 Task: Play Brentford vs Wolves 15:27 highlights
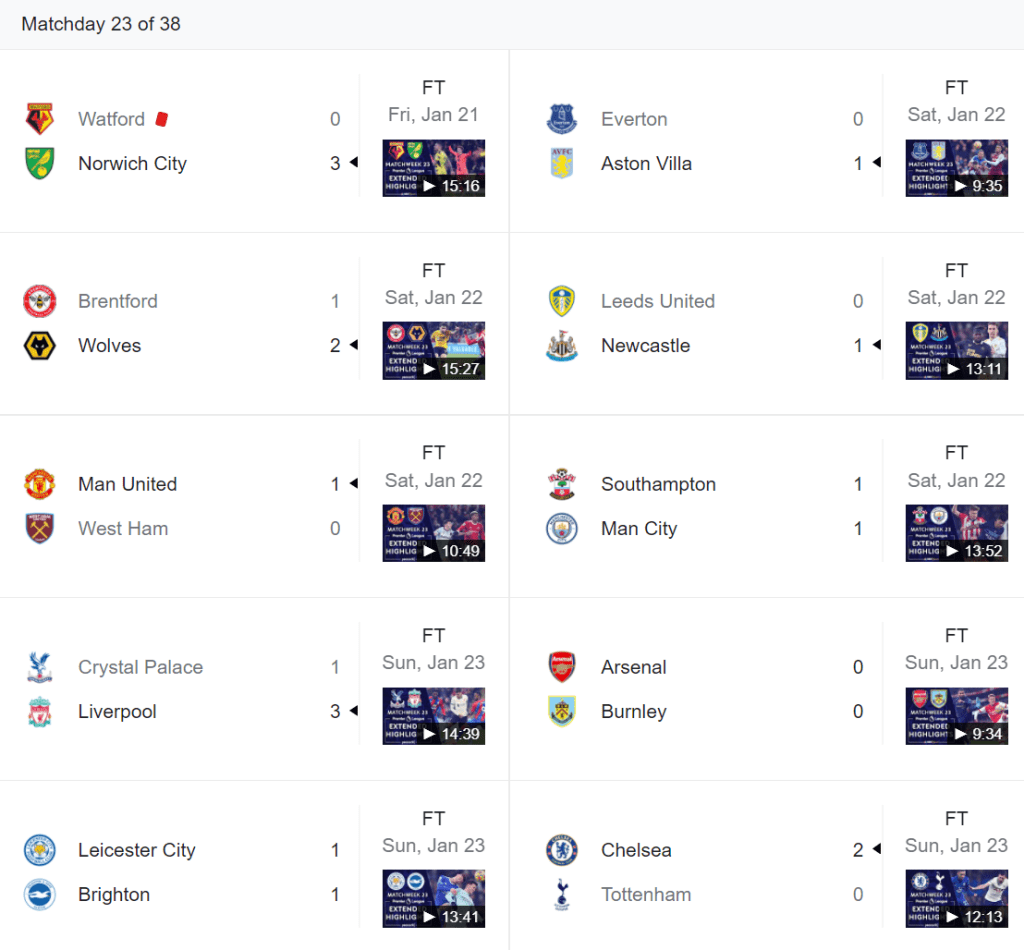434,351
